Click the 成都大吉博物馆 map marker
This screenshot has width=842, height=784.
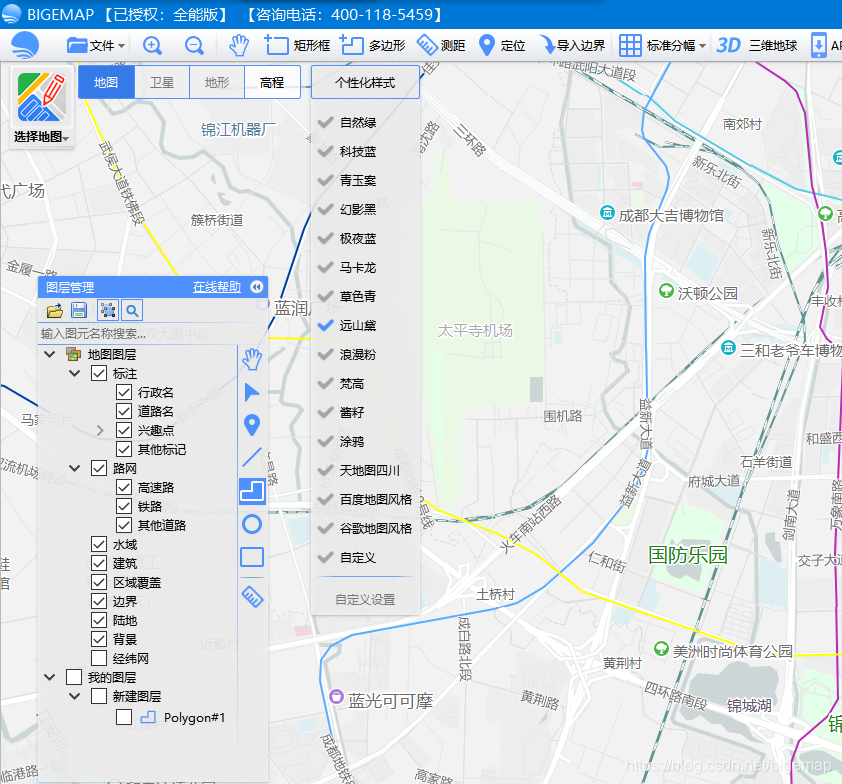pyautogui.click(x=607, y=212)
